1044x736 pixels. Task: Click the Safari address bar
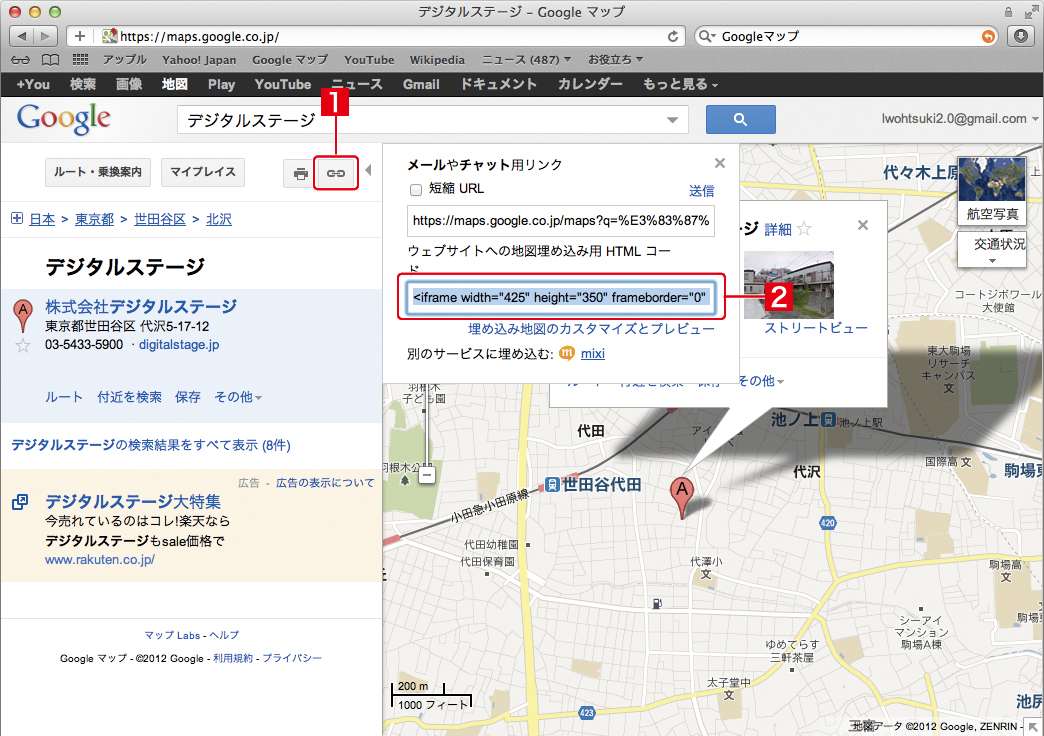[x=393, y=36]
